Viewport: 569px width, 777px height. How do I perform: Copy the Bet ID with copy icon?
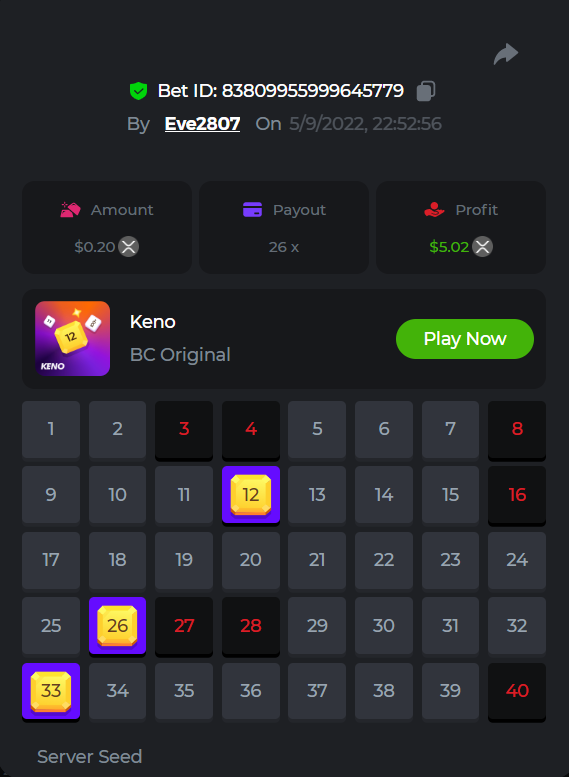coord(426,91)
